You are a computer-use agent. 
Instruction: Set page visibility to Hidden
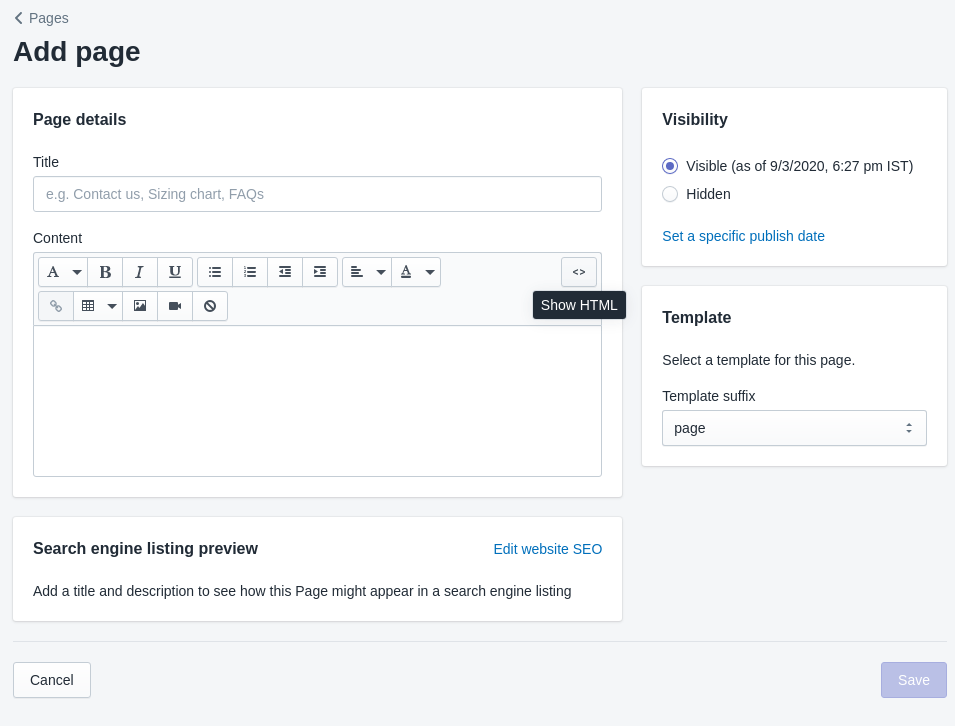670,194
